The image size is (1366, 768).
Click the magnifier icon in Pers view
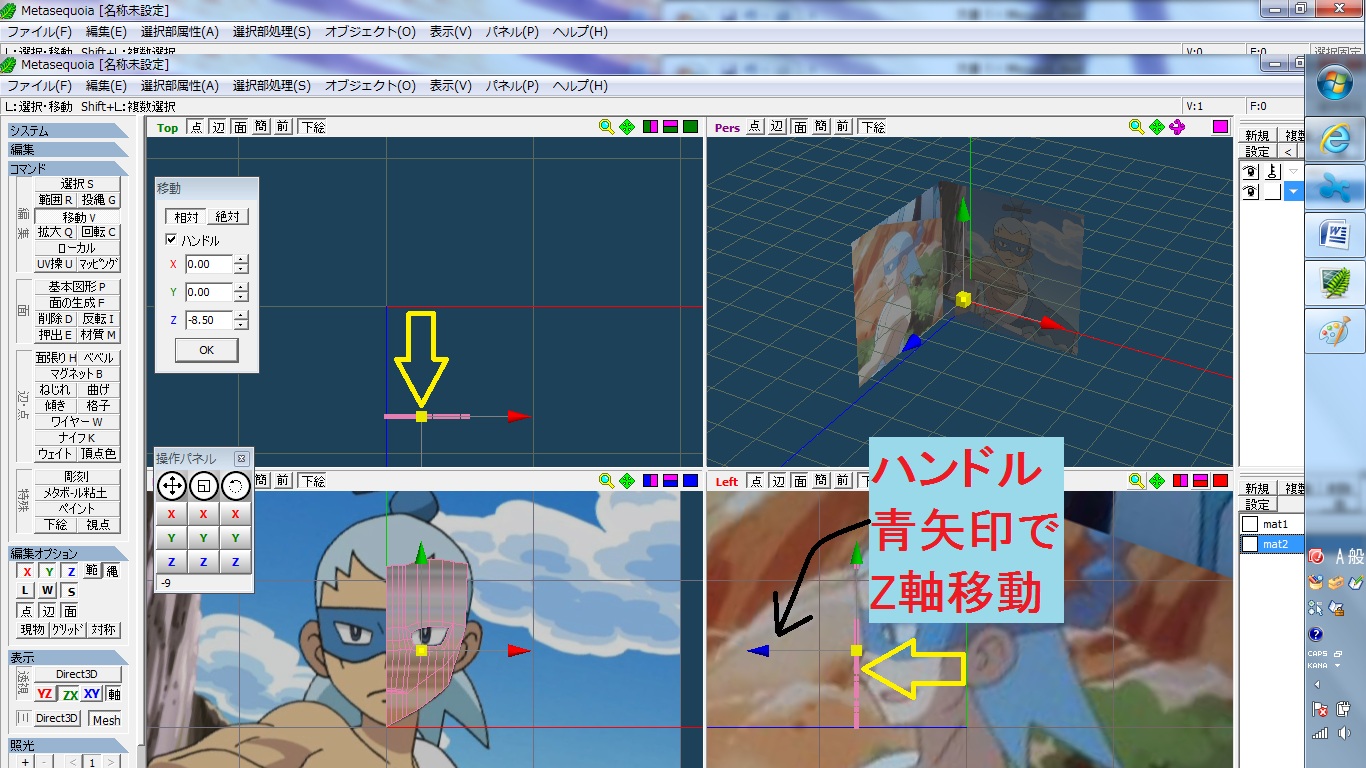pyautogui.click(x=1136, y=127)
